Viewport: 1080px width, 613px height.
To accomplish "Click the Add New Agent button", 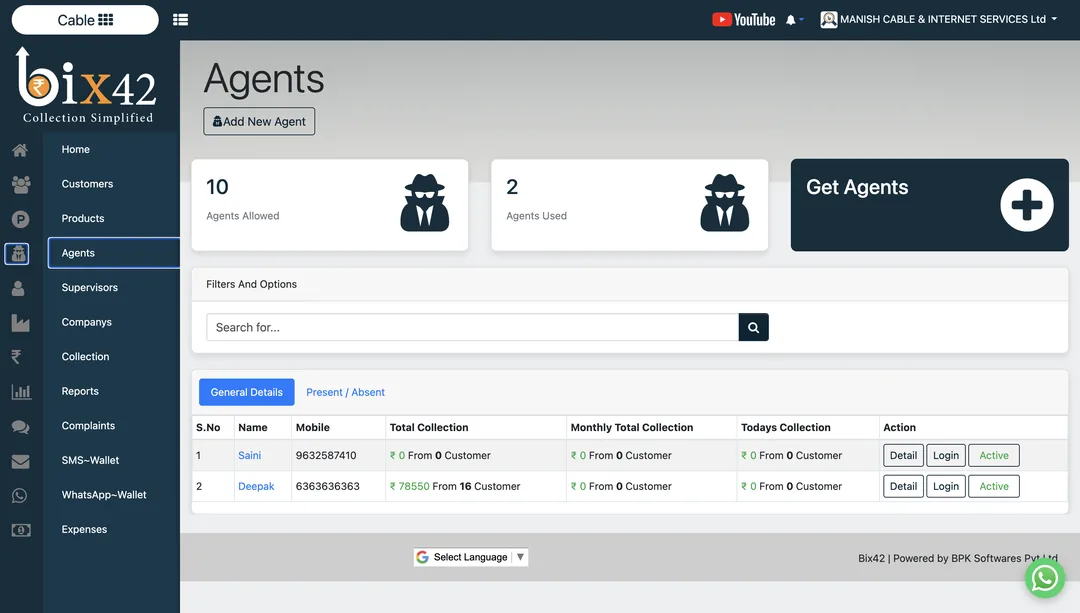I will pyautogui.click(x=259, y=121).
